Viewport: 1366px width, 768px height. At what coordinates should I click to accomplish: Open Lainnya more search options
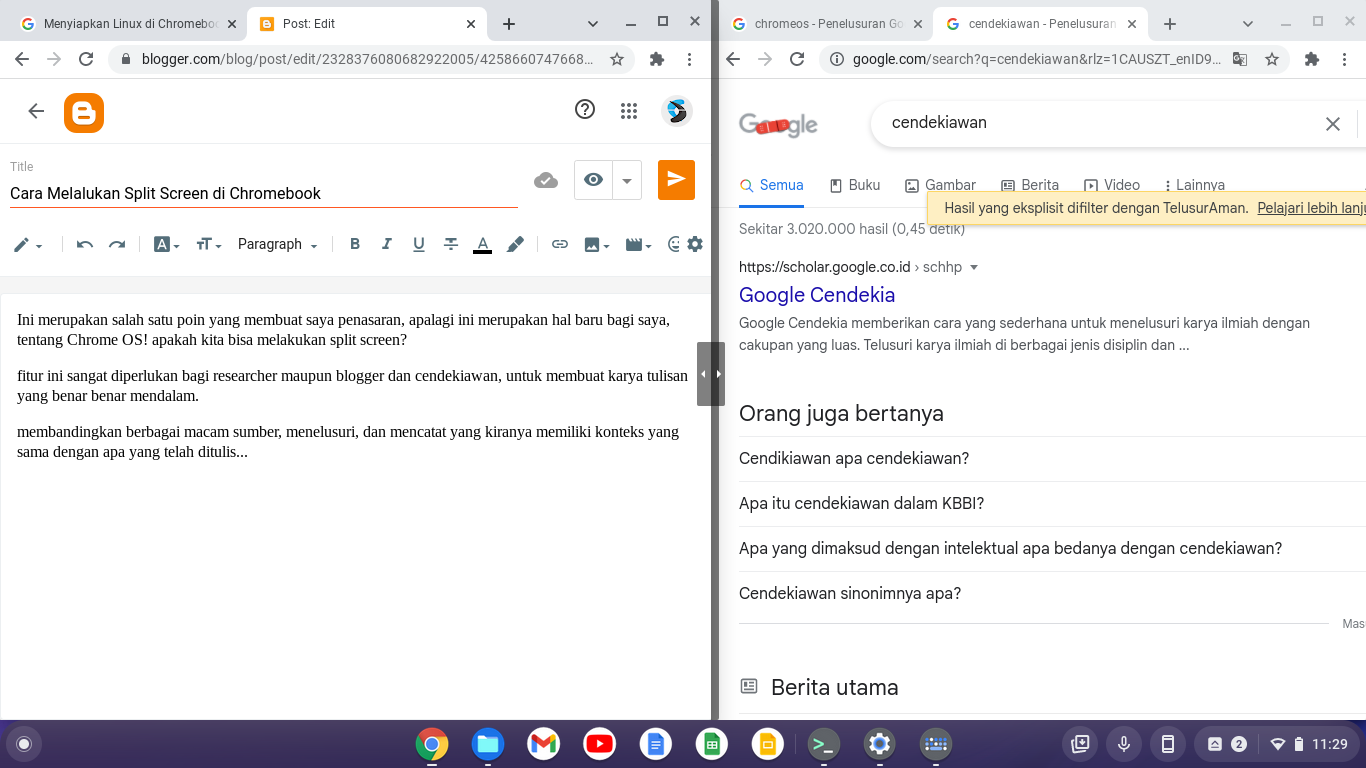tap(1195, 185)
